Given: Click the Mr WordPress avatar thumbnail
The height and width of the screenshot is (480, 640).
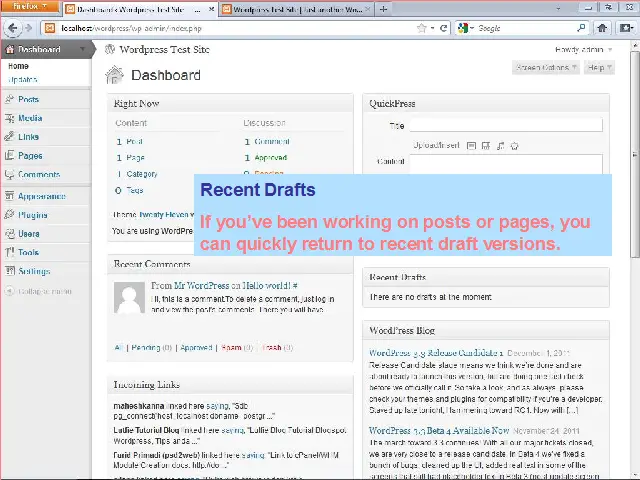Looking at the screenshot, I should [129, 298].
